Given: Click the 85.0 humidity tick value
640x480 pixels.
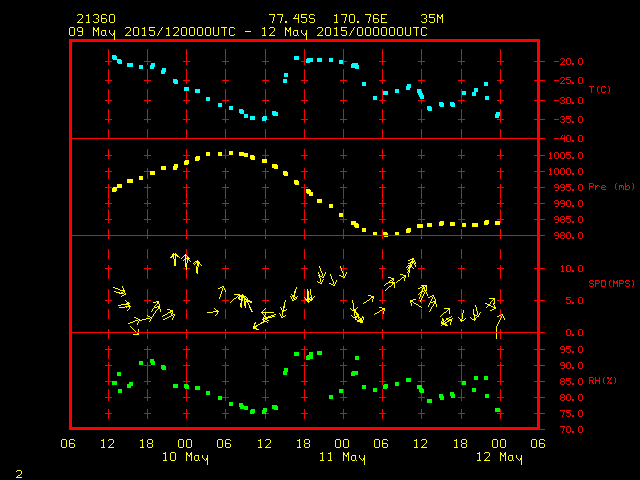Looking at the screenshot, I should [571, 382].
